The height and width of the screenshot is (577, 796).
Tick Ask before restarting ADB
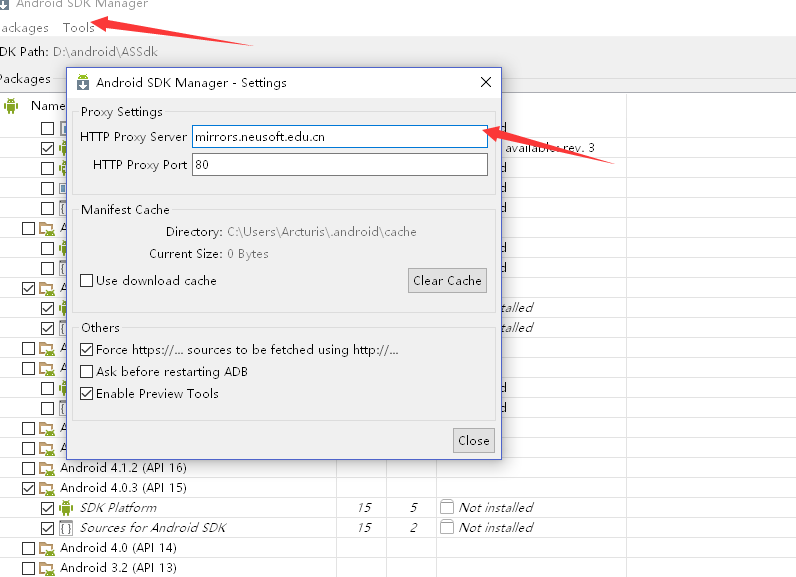[87, 372]
